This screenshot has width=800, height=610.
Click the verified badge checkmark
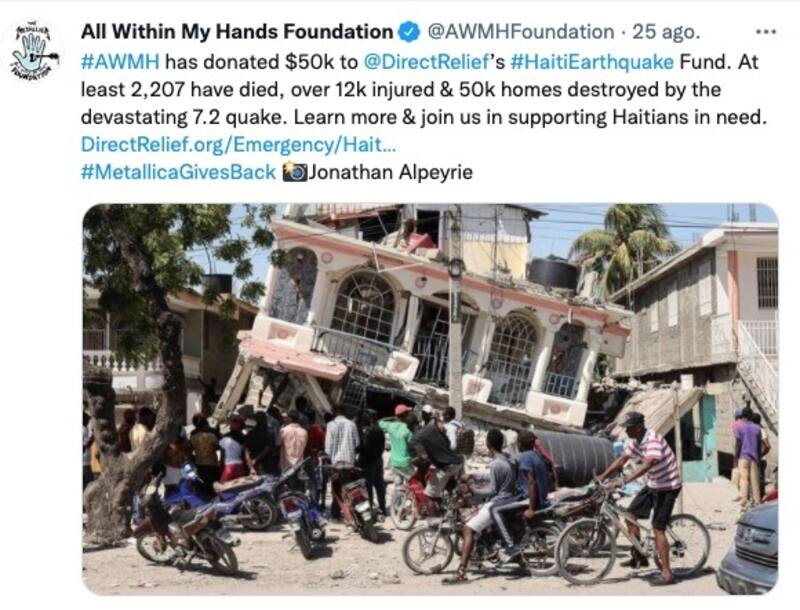[409, 32]
